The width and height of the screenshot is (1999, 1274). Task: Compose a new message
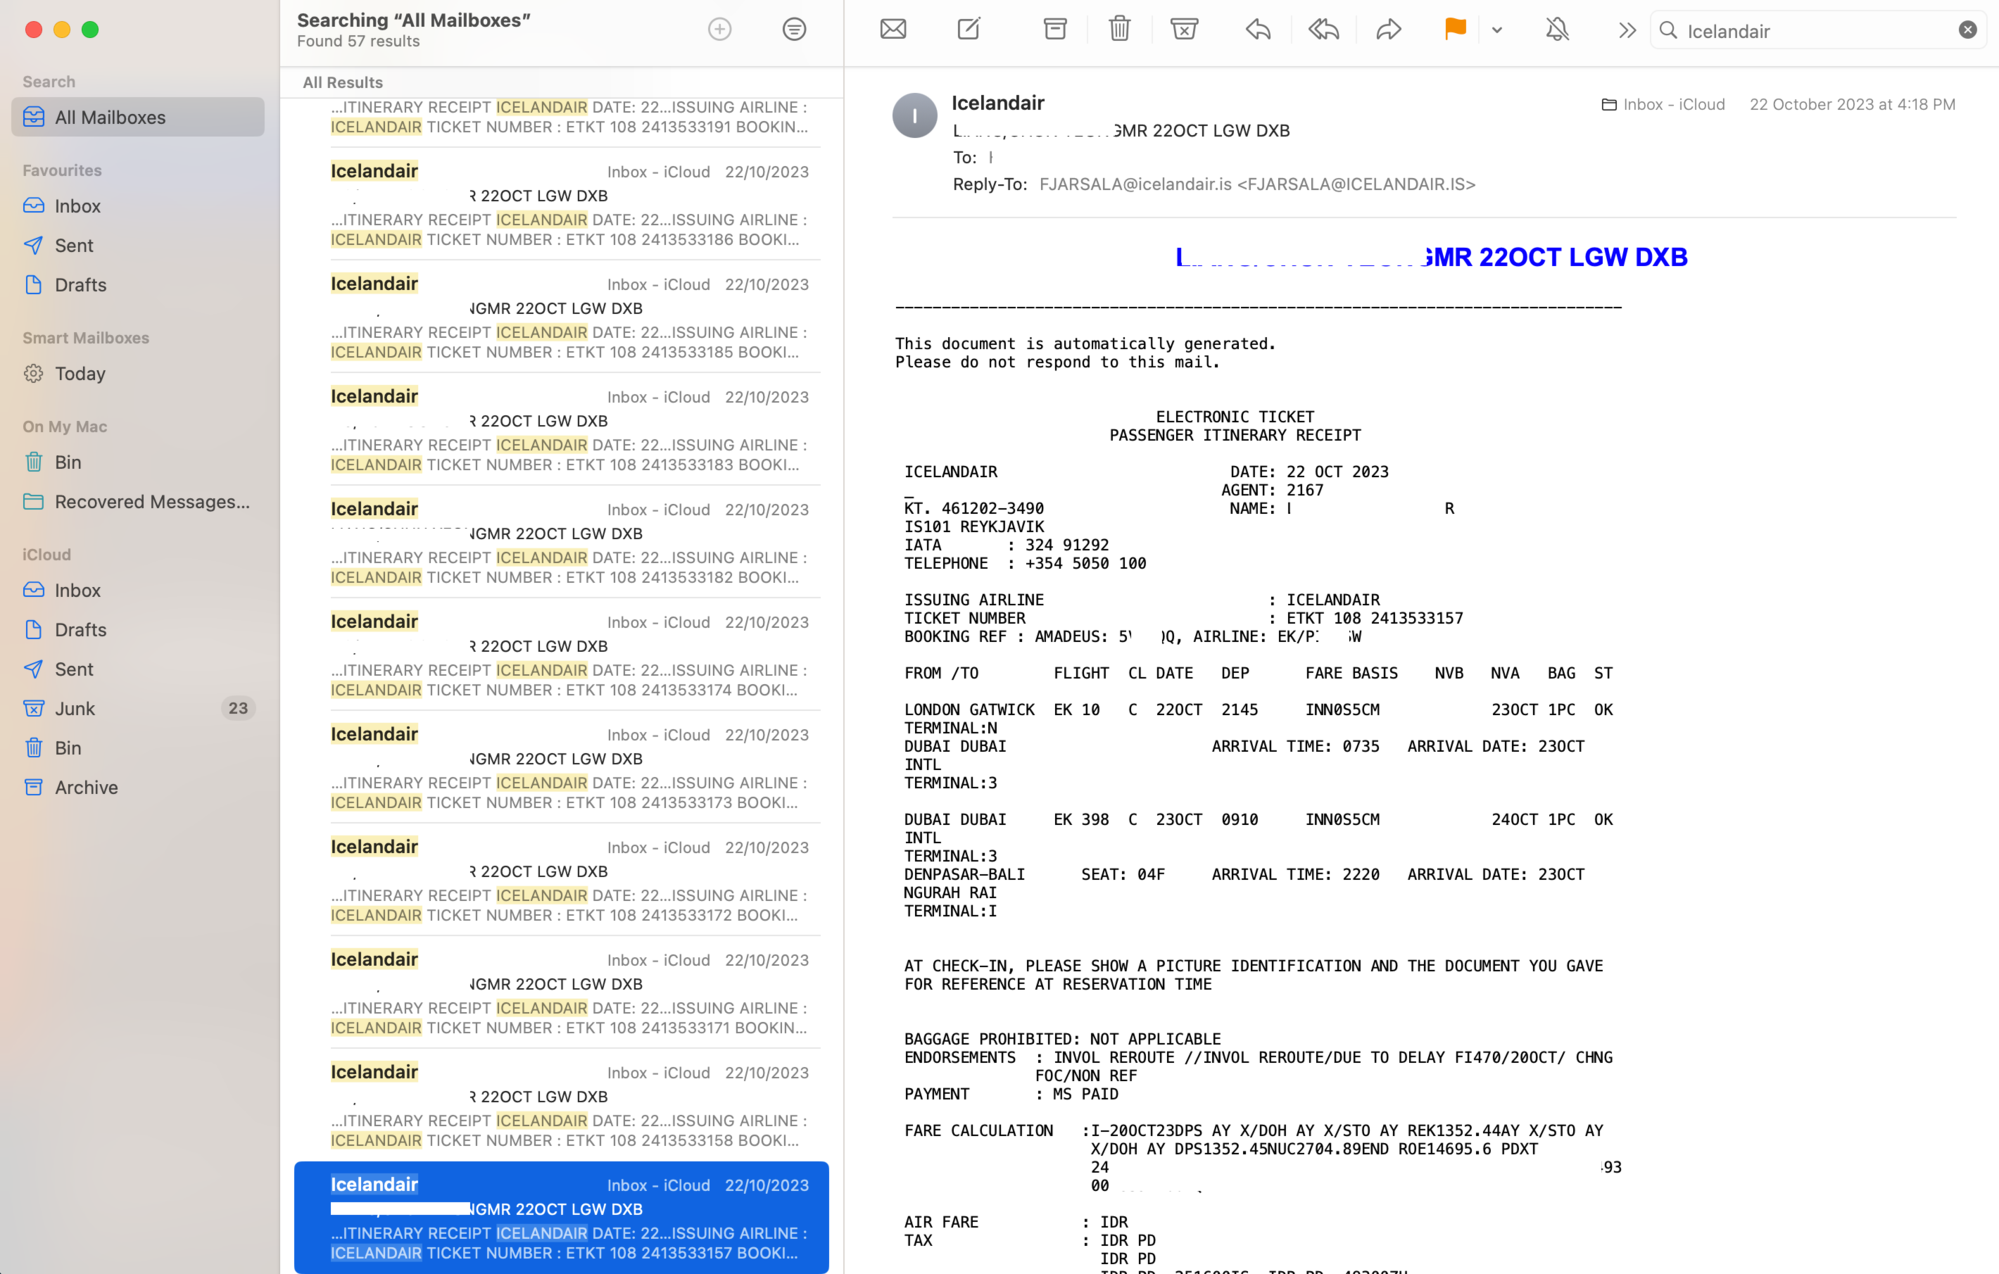969,29
